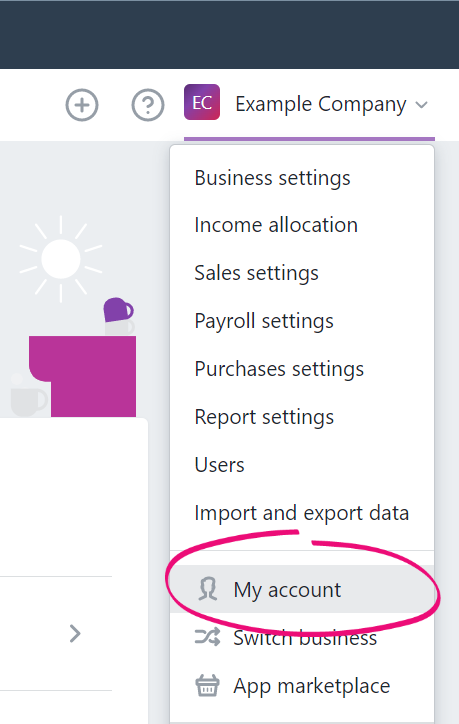Go to Sales settings
This screenshot has width=459, height=724.
click(x=256, y=273)
